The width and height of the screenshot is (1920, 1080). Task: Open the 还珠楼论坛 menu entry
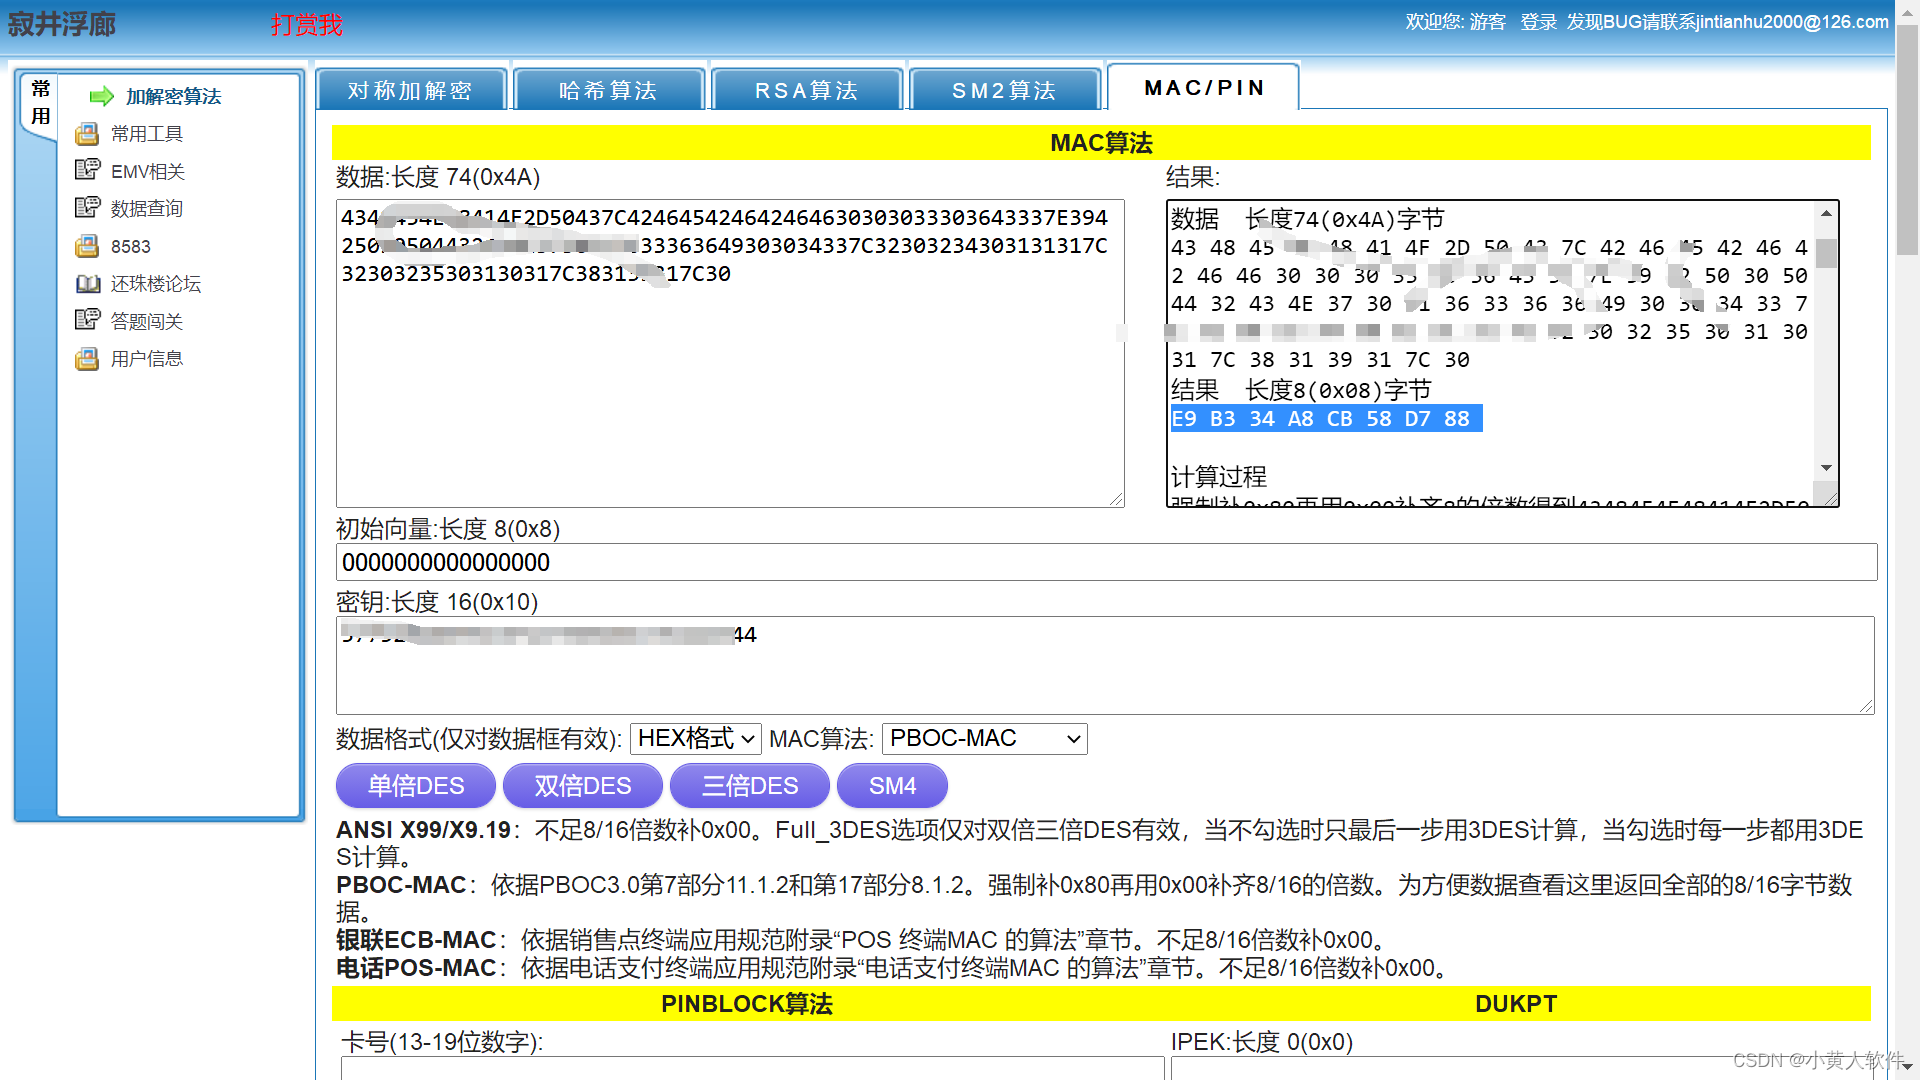(x=156, y=284)
